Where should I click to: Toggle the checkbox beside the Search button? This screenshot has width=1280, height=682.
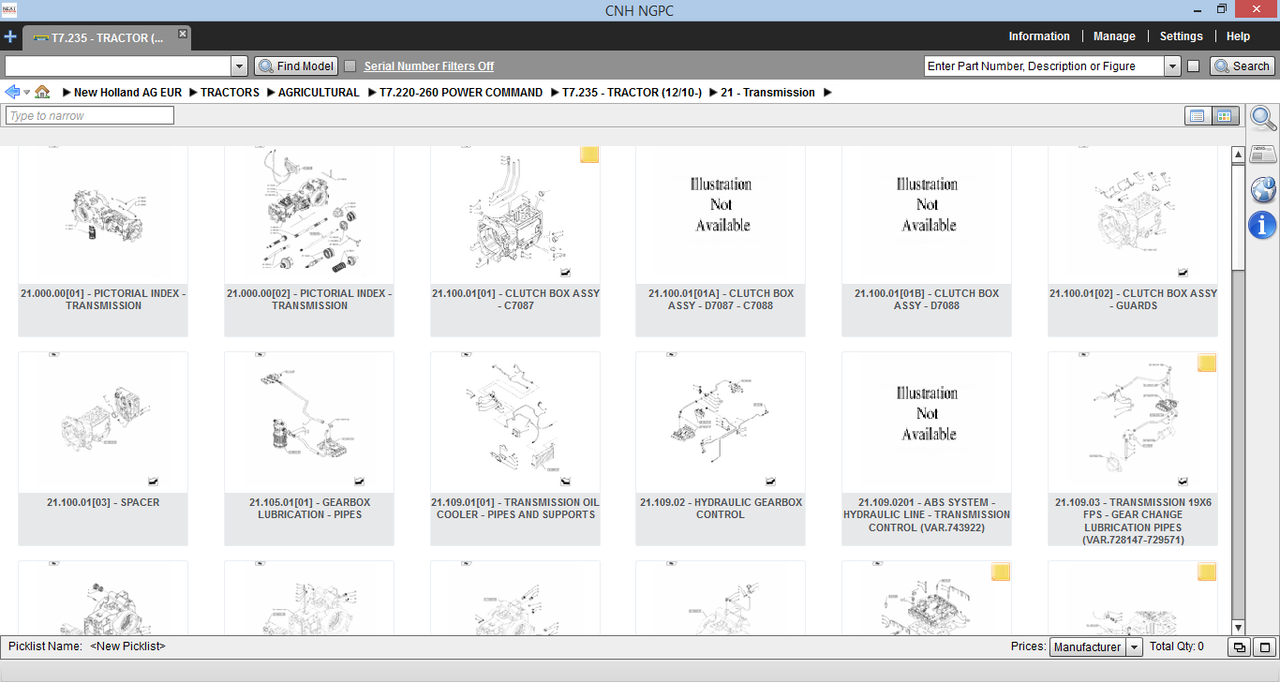coord(1193,66)
